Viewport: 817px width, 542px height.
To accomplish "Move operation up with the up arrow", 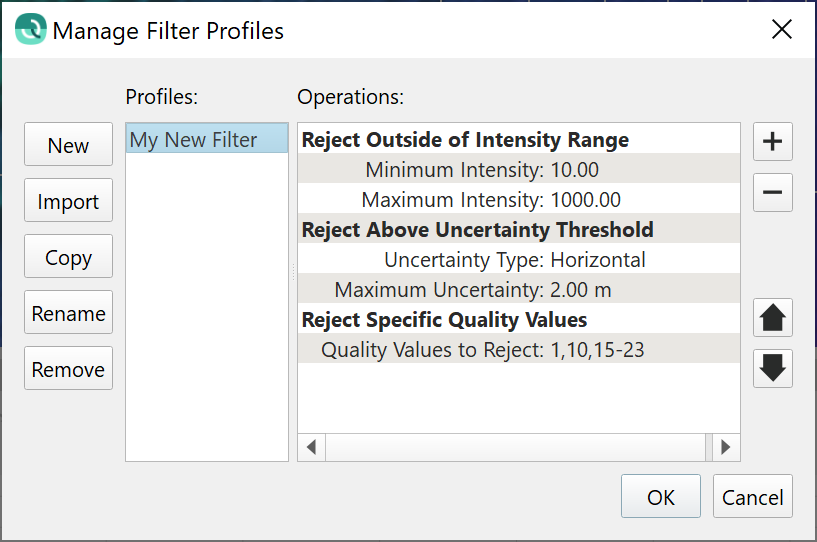I will pyautogui.click(x=772, y=318).
